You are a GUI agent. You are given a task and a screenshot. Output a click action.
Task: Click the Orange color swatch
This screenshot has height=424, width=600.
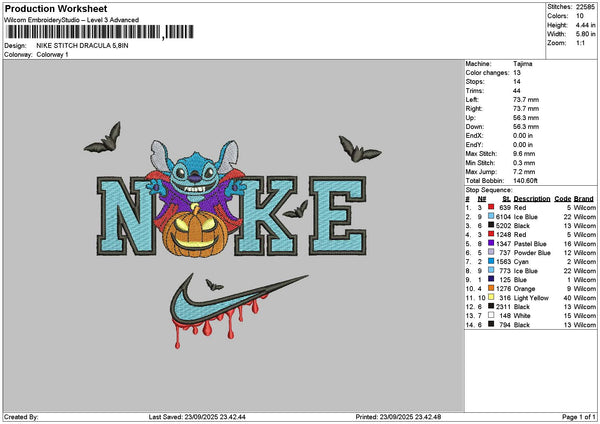click(x=491, y=289)
